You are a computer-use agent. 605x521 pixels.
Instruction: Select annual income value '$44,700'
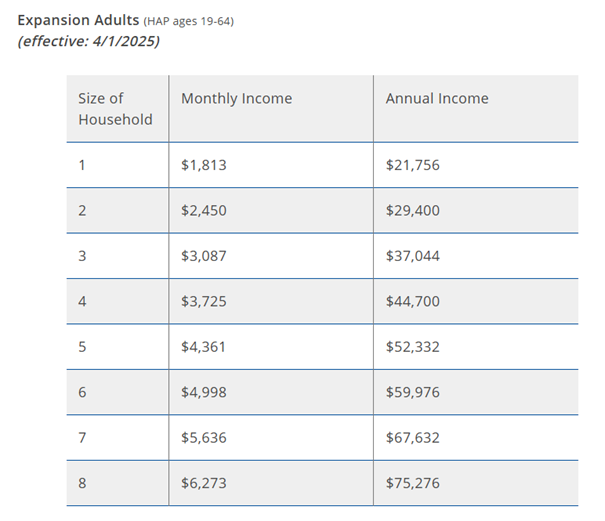[412, 301]
